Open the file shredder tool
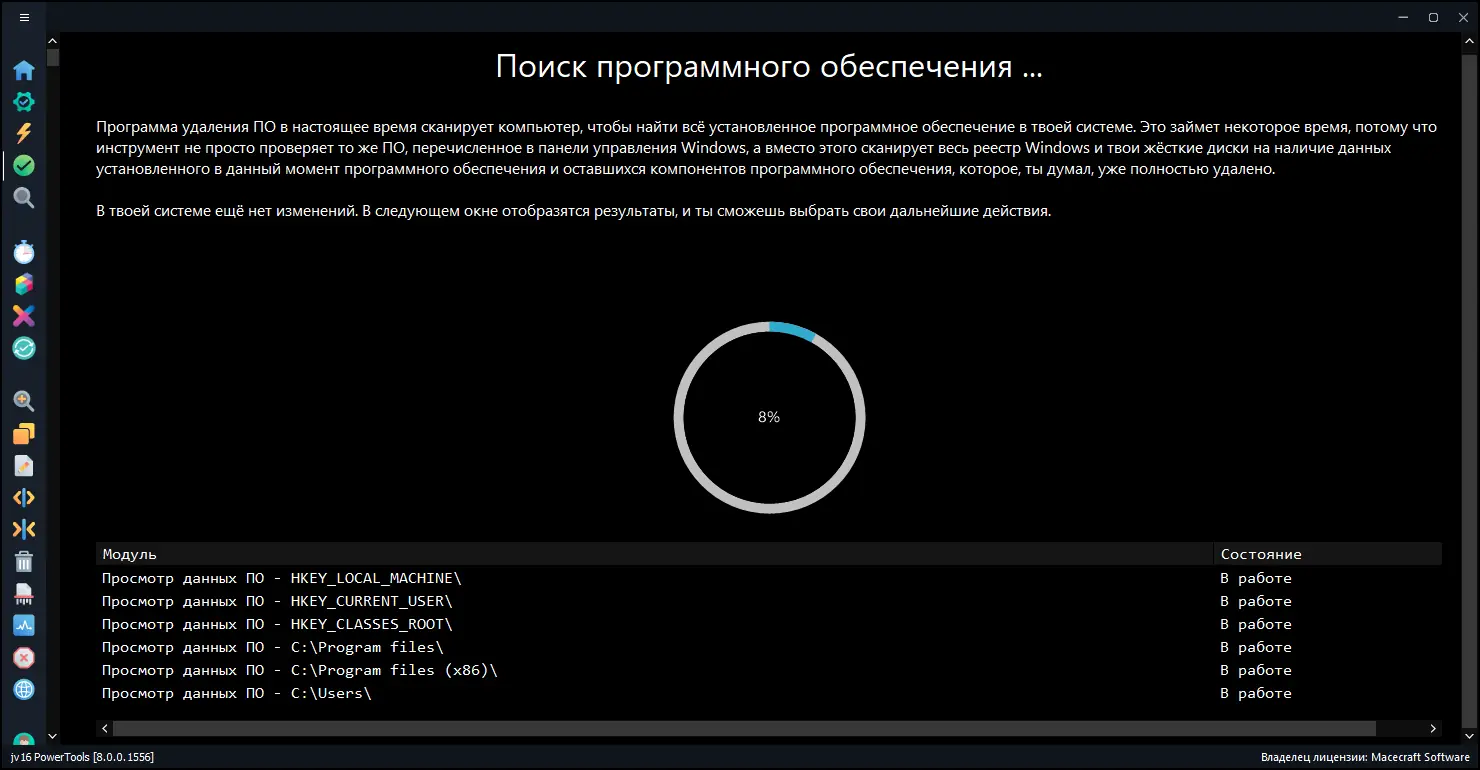The width and height of the screenshot is (1480, 770). [24, 593]
